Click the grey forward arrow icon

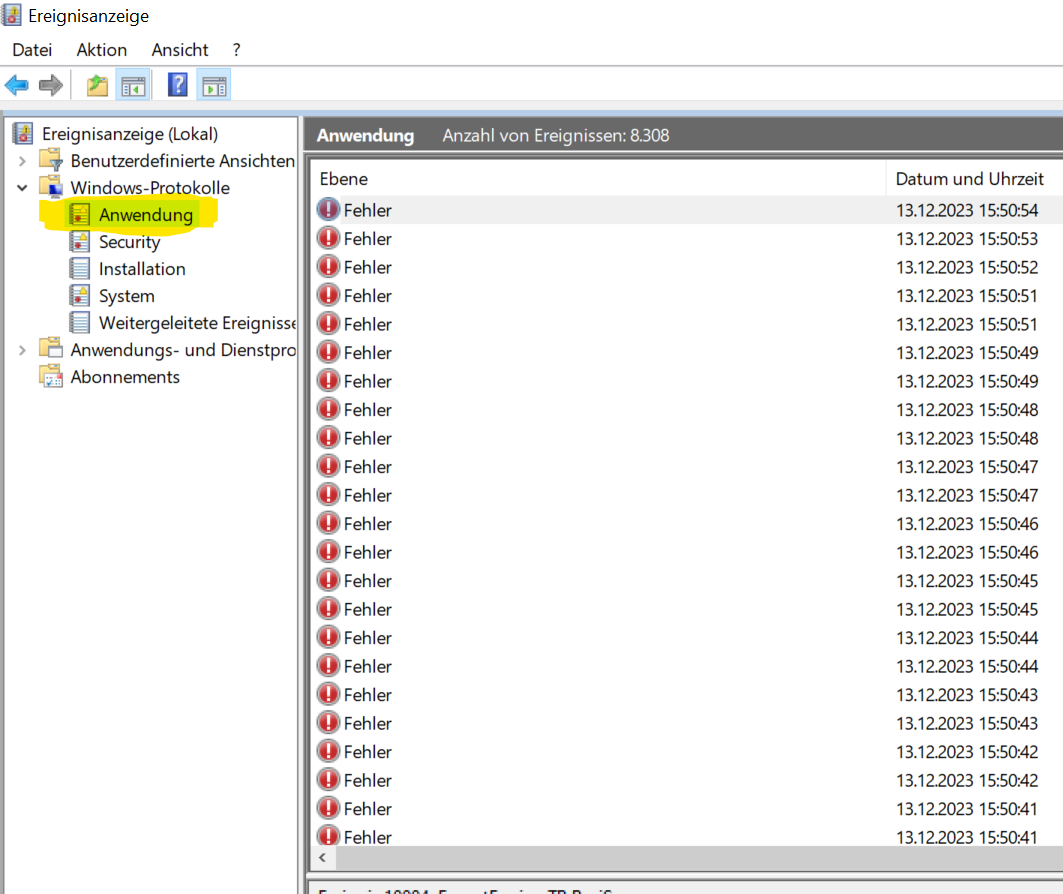[x=51, y=85]
